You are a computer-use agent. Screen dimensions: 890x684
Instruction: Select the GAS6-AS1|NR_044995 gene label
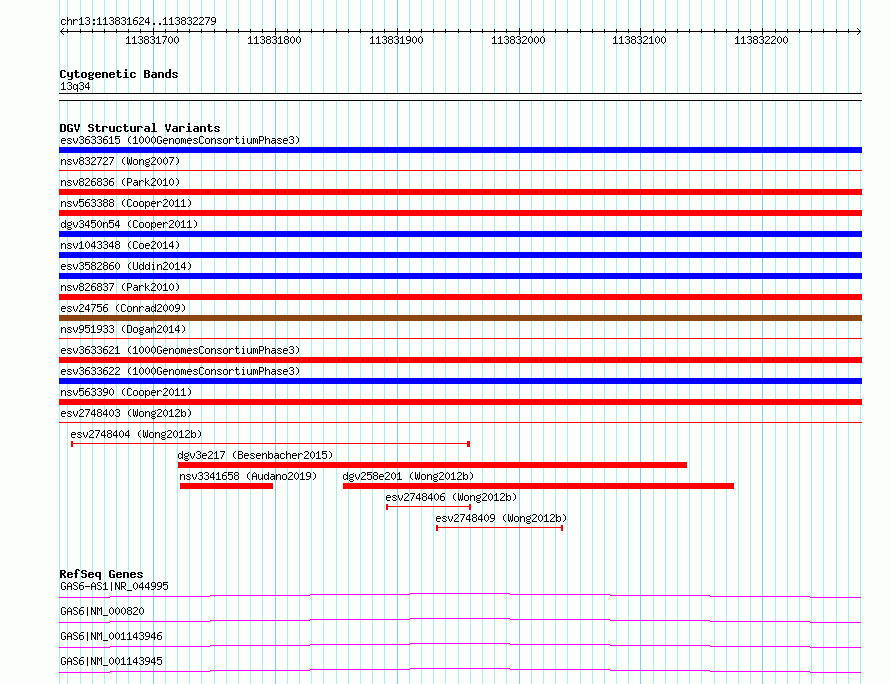pyautogui.click(x=114, y=586)
